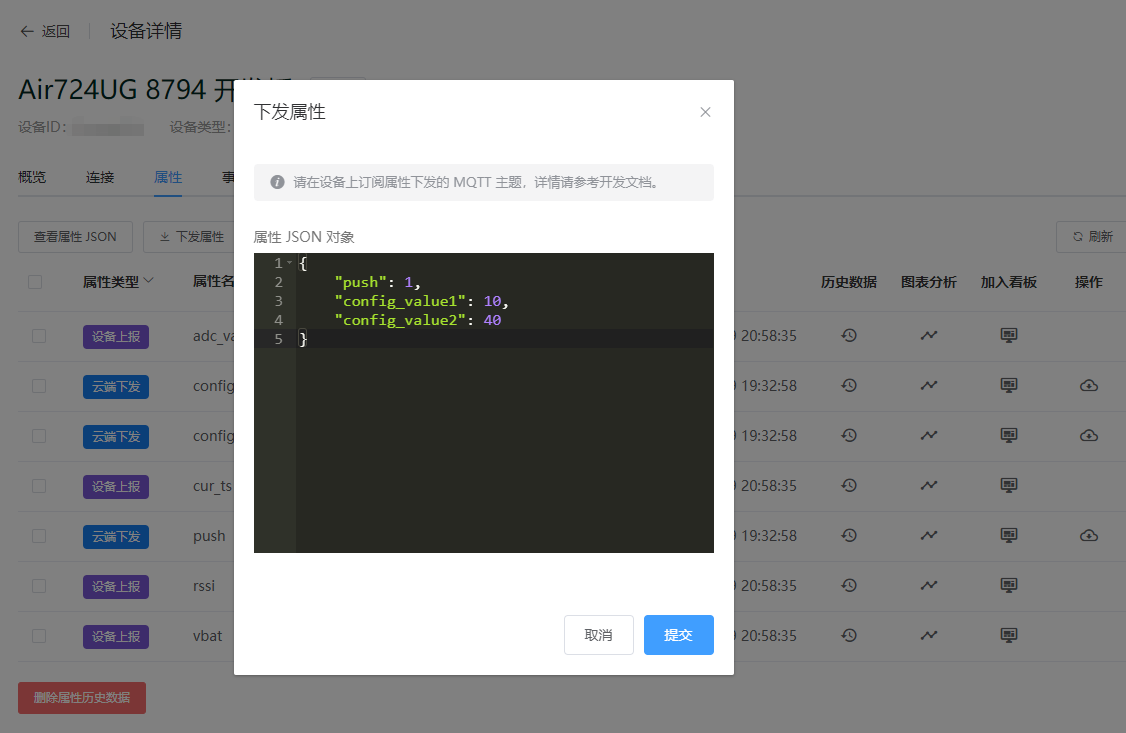
Task: Click the rssi attribute name
Action: click(x=204, y=586)
